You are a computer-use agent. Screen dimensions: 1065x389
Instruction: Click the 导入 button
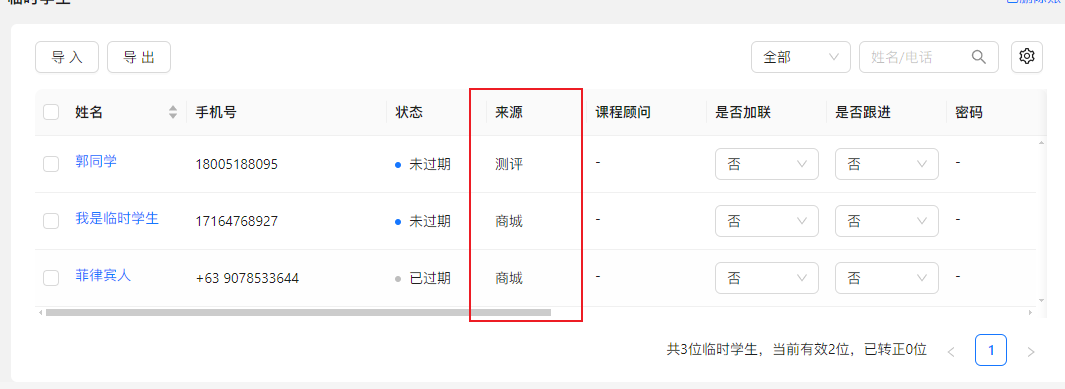(67, 57)
